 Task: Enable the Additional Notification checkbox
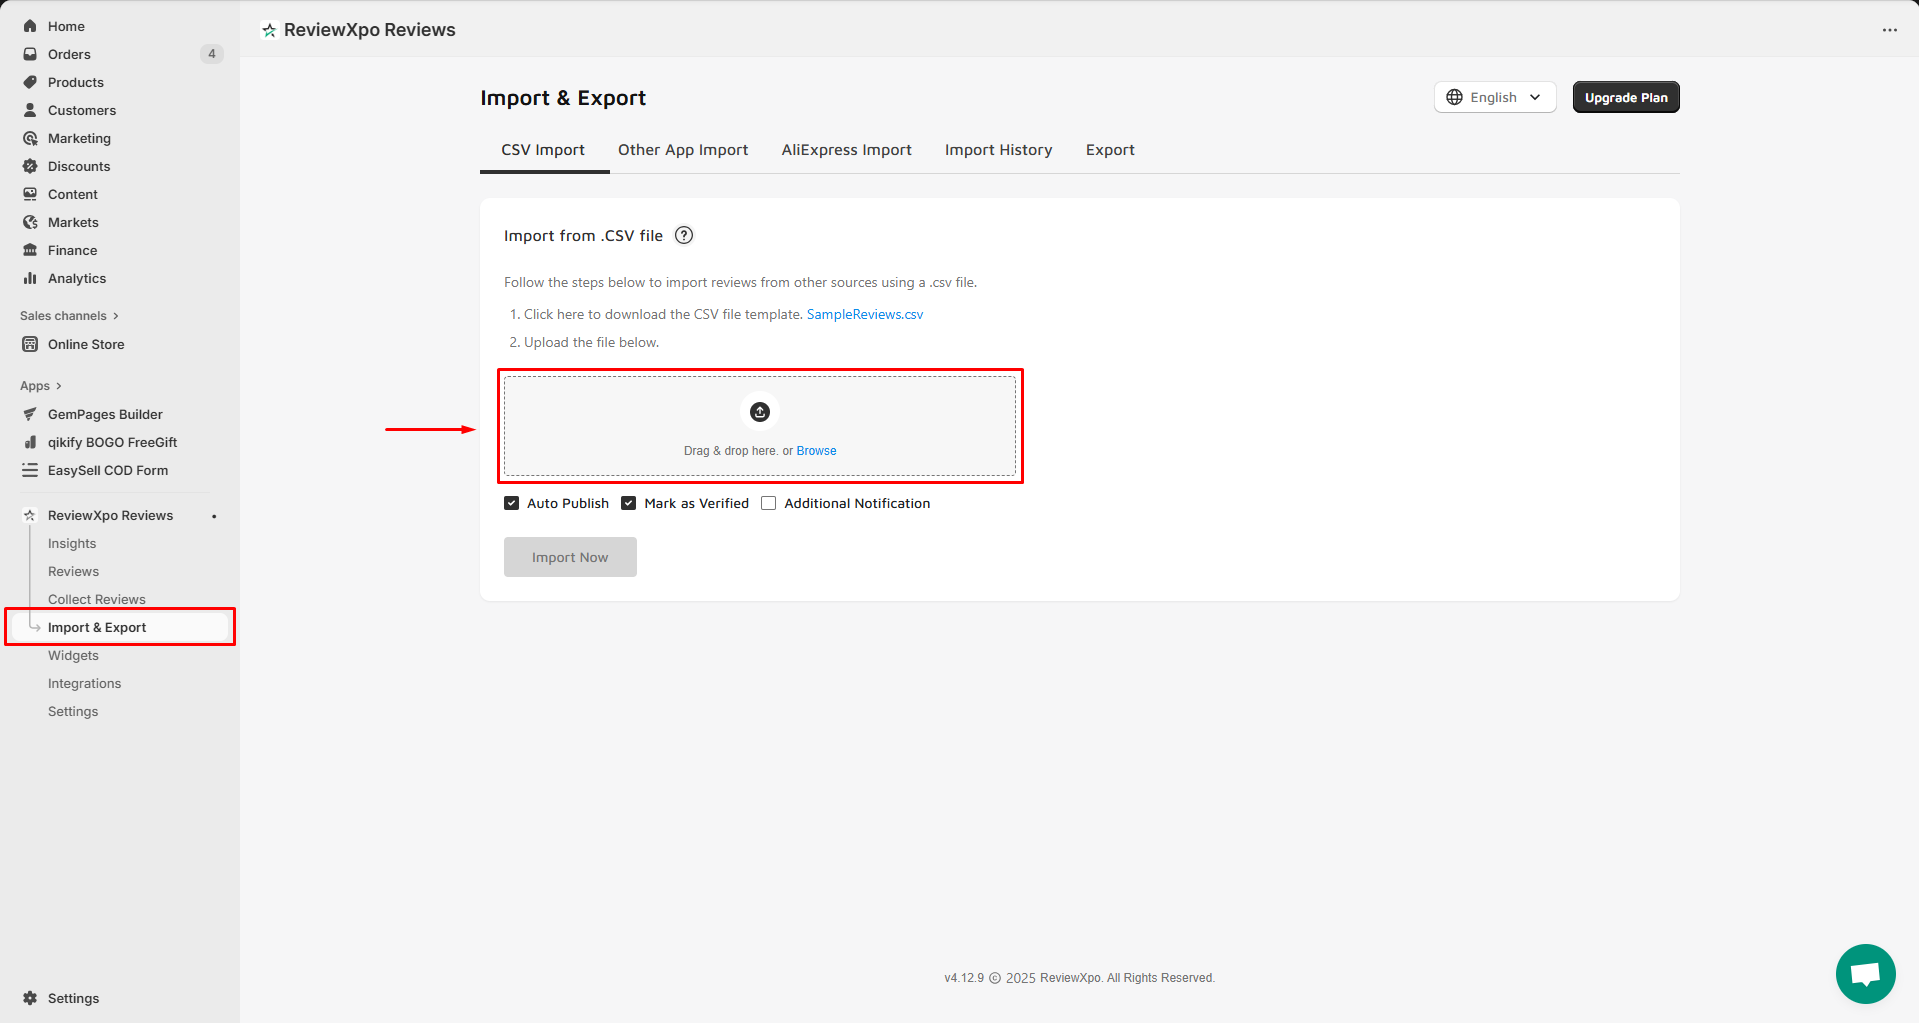click(769, 503)
